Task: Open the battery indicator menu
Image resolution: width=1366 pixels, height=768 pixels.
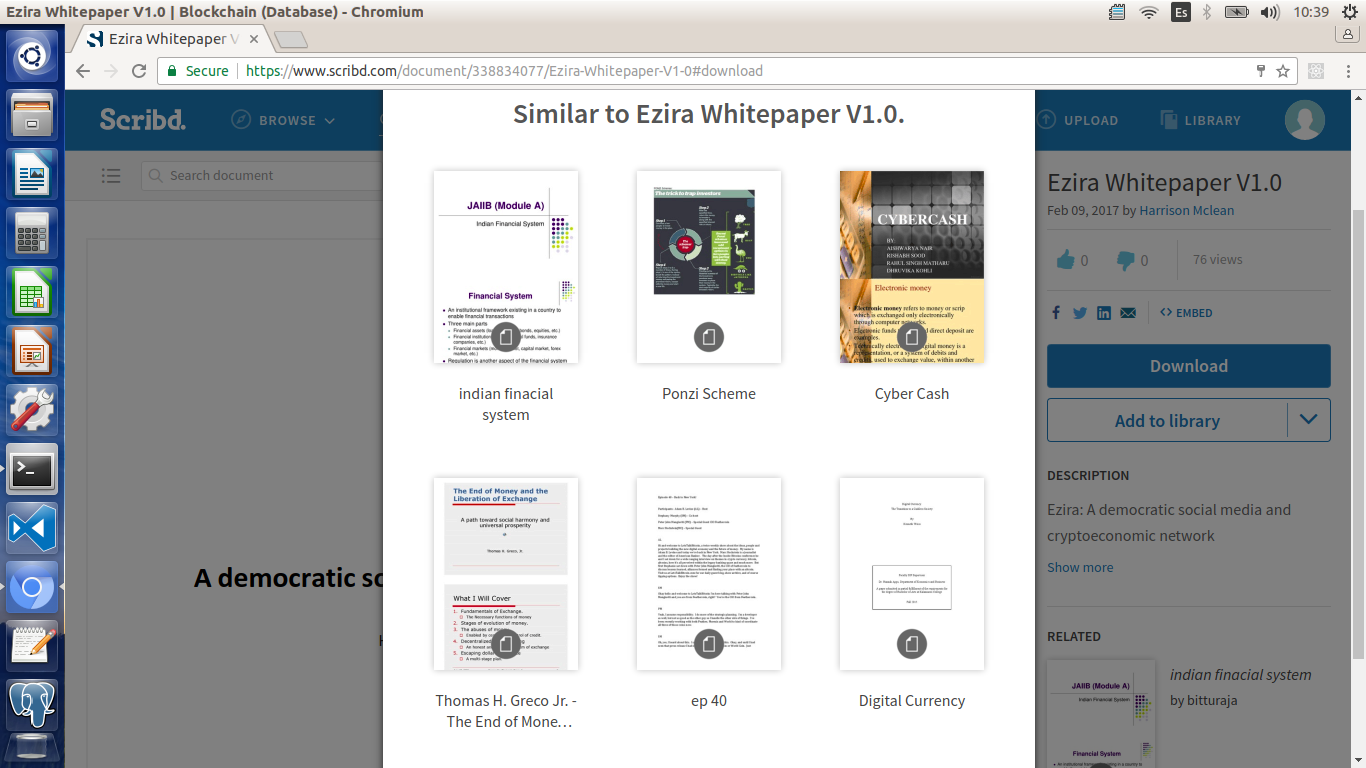Action: (1237, 12)
